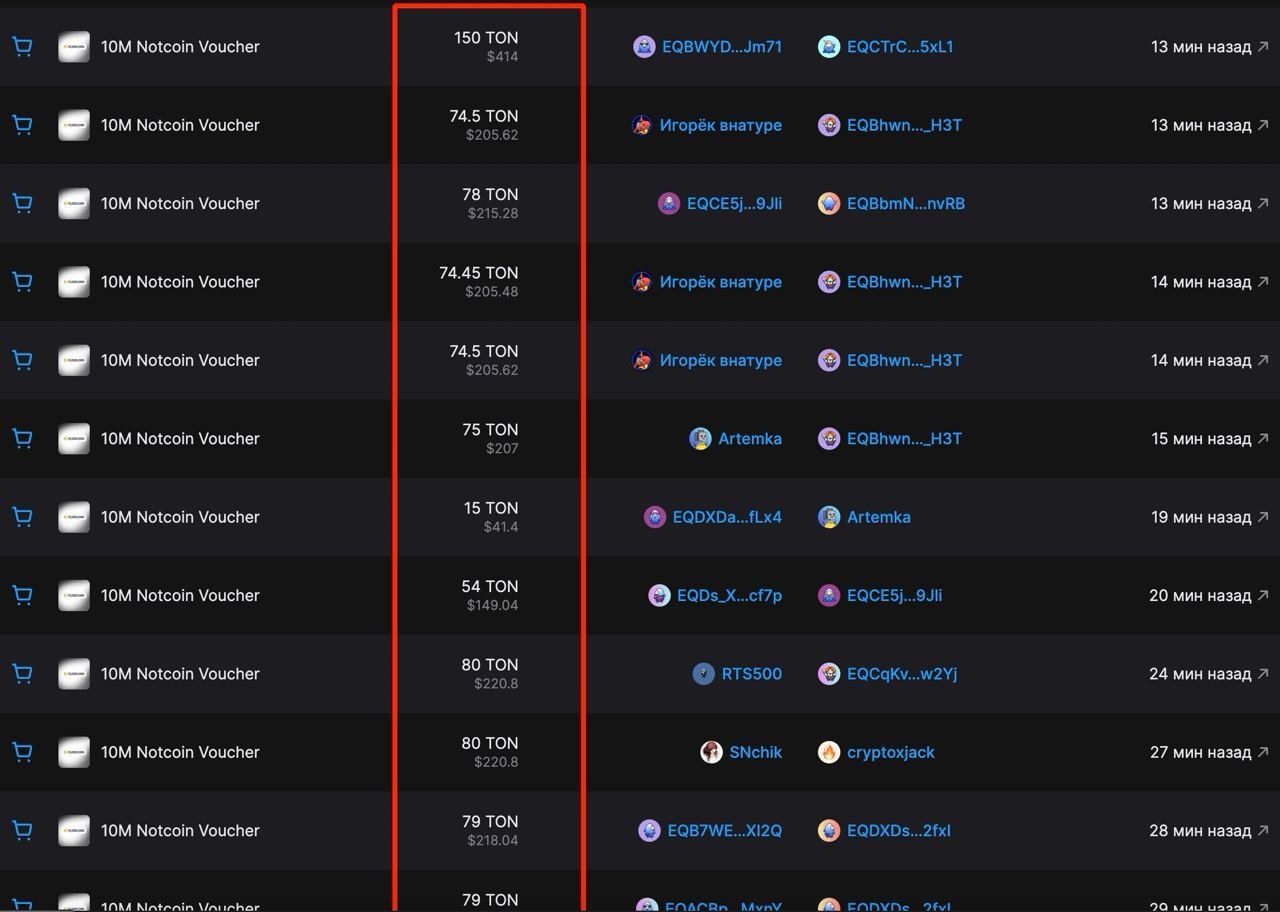The image size is (1280, 912).
Task: Open the voucher thumbnail in the 74.45 TON row
Action: tap(74, 282)
